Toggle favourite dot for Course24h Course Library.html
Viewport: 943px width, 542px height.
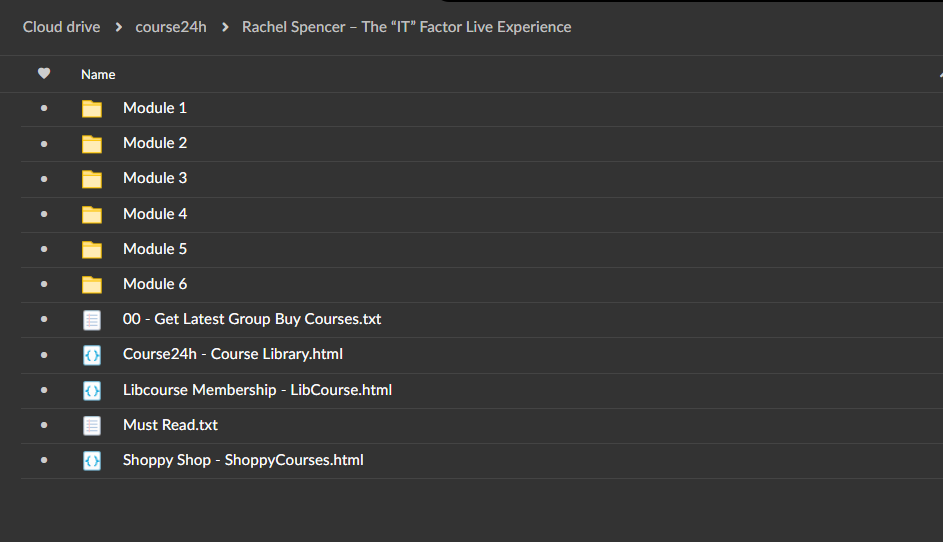tap(44, 355)
